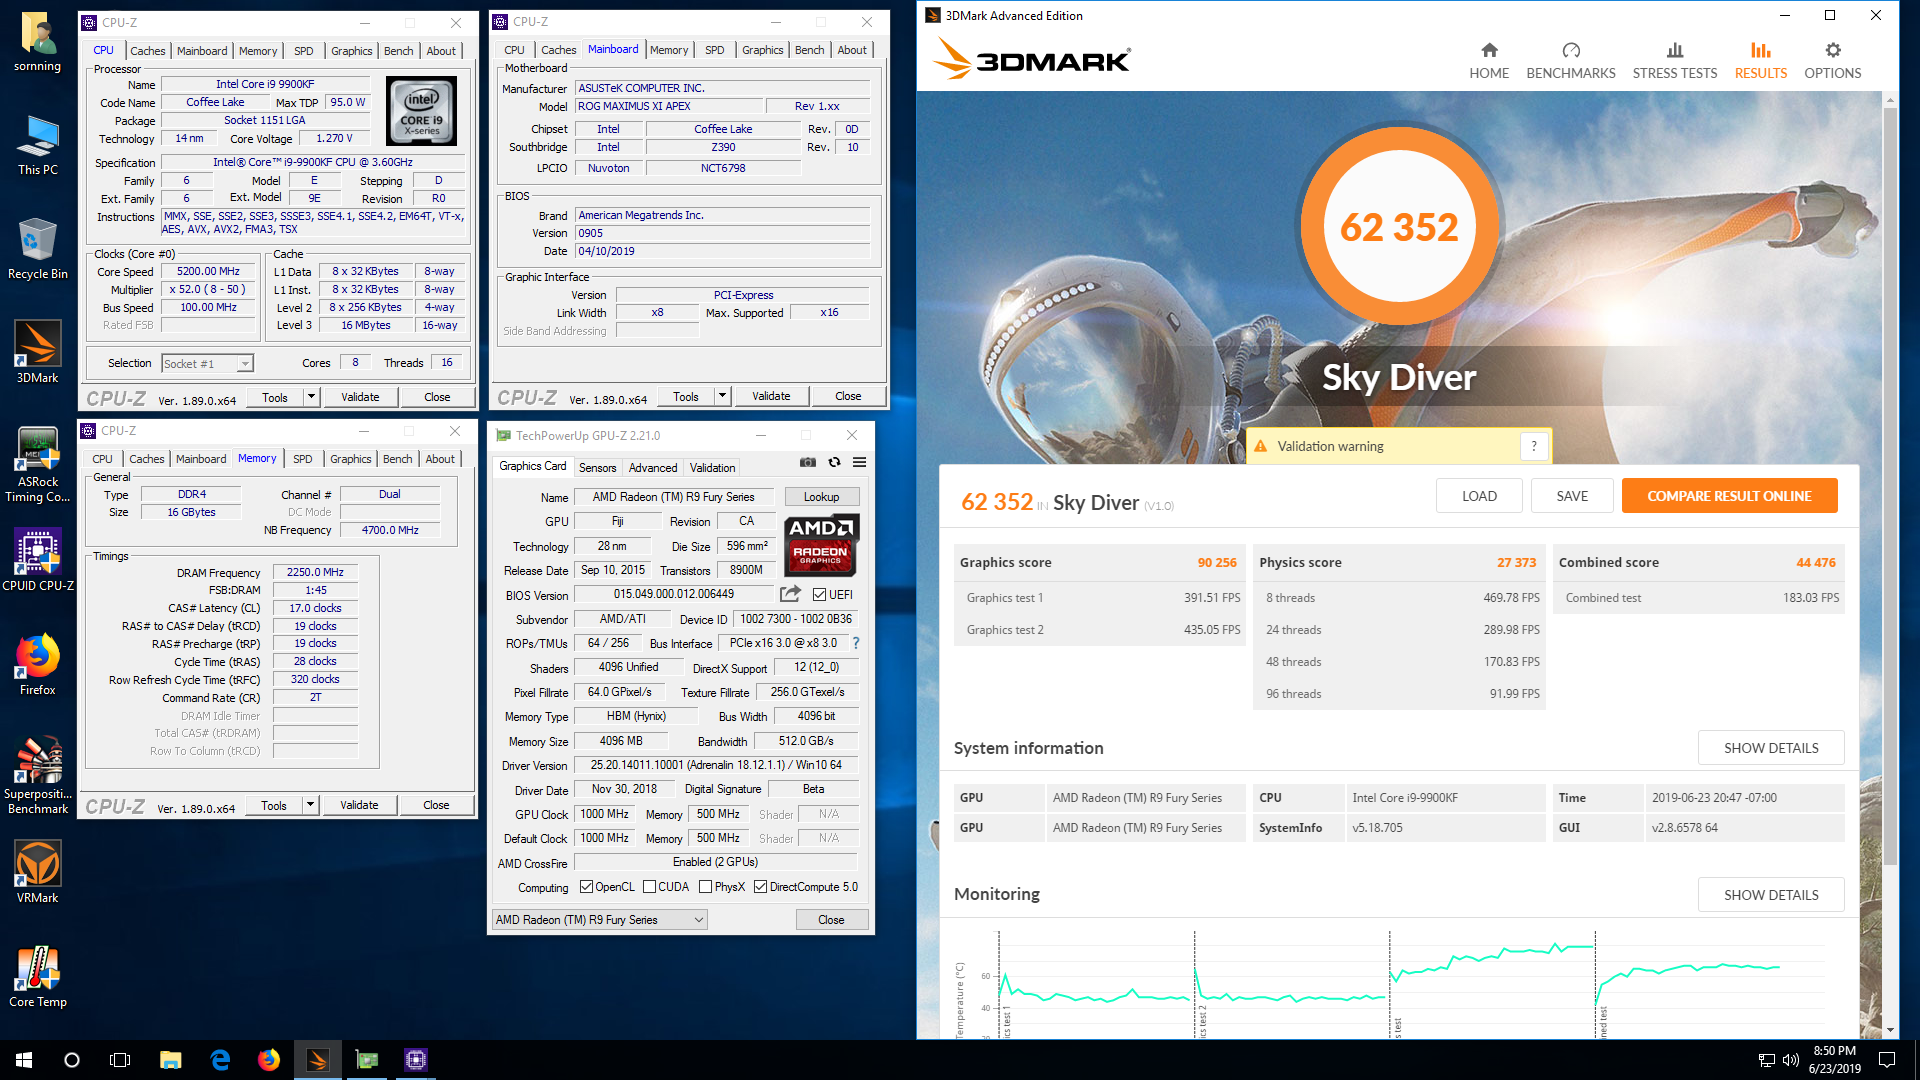Open ASRock Timing Configurator desktop icon
1920x1080 pixels.
[x=37, y=464]
